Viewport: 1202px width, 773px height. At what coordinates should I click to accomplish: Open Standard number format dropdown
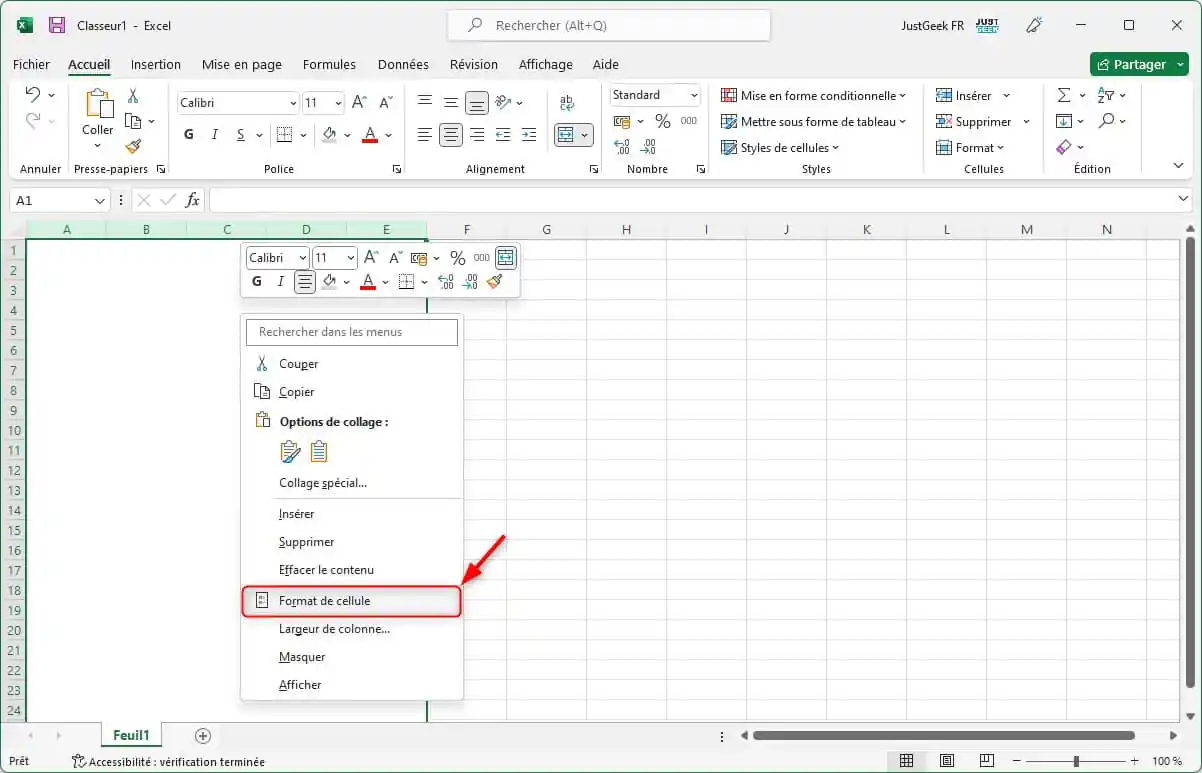click(692, 95)
